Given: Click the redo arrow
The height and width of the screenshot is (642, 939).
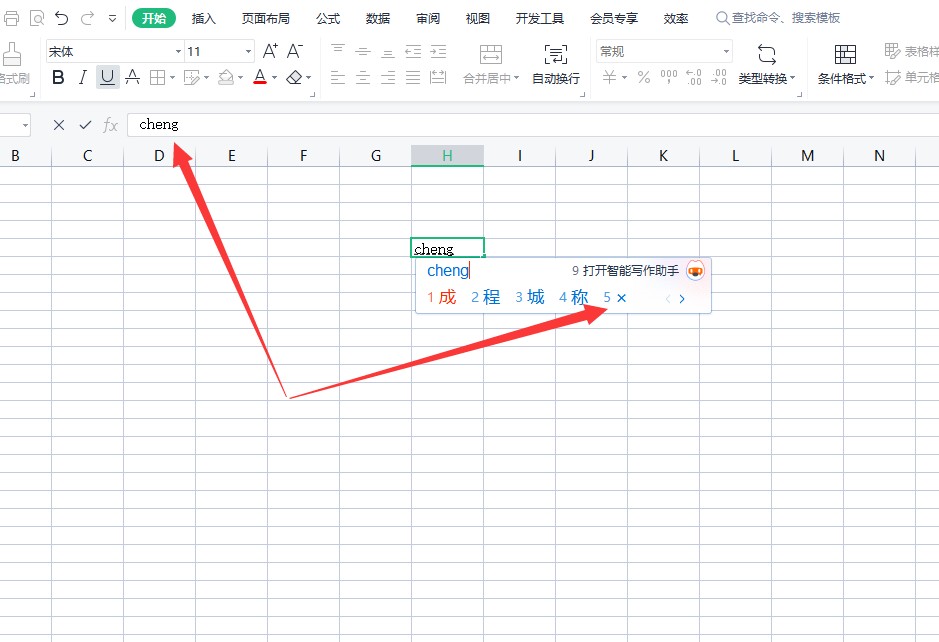Looking at the screenshot, I should click(x=87, y=19).
